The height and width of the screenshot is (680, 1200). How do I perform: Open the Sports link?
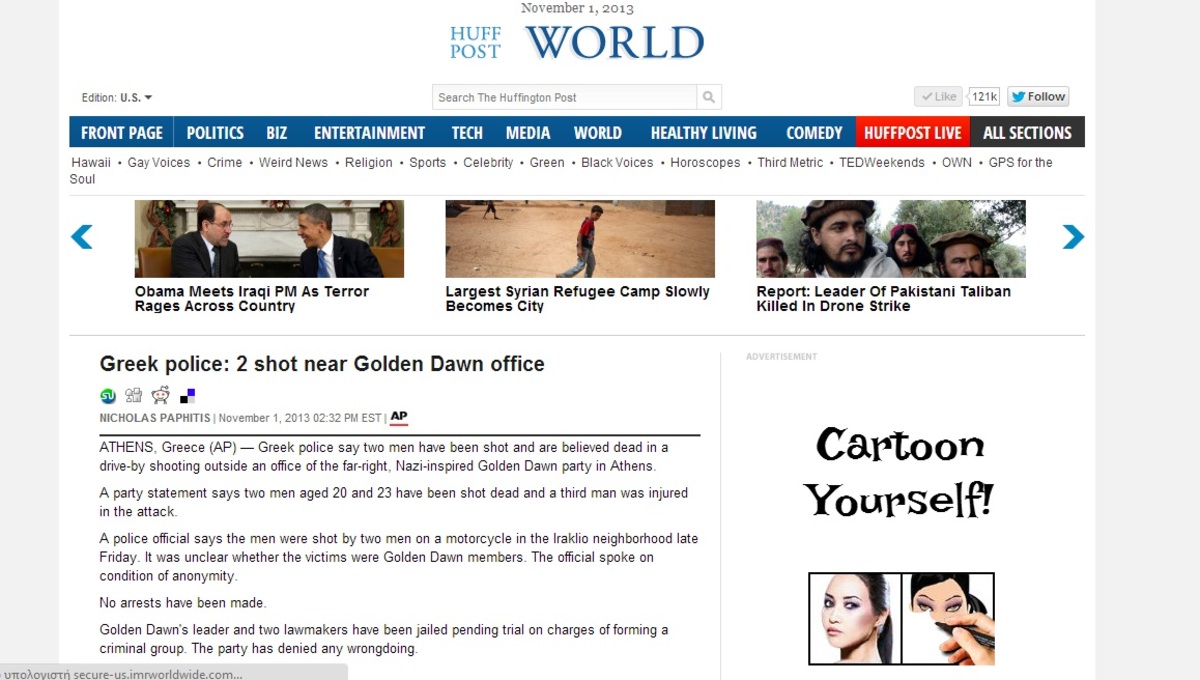pyautogui.click(x=428, y=163)
